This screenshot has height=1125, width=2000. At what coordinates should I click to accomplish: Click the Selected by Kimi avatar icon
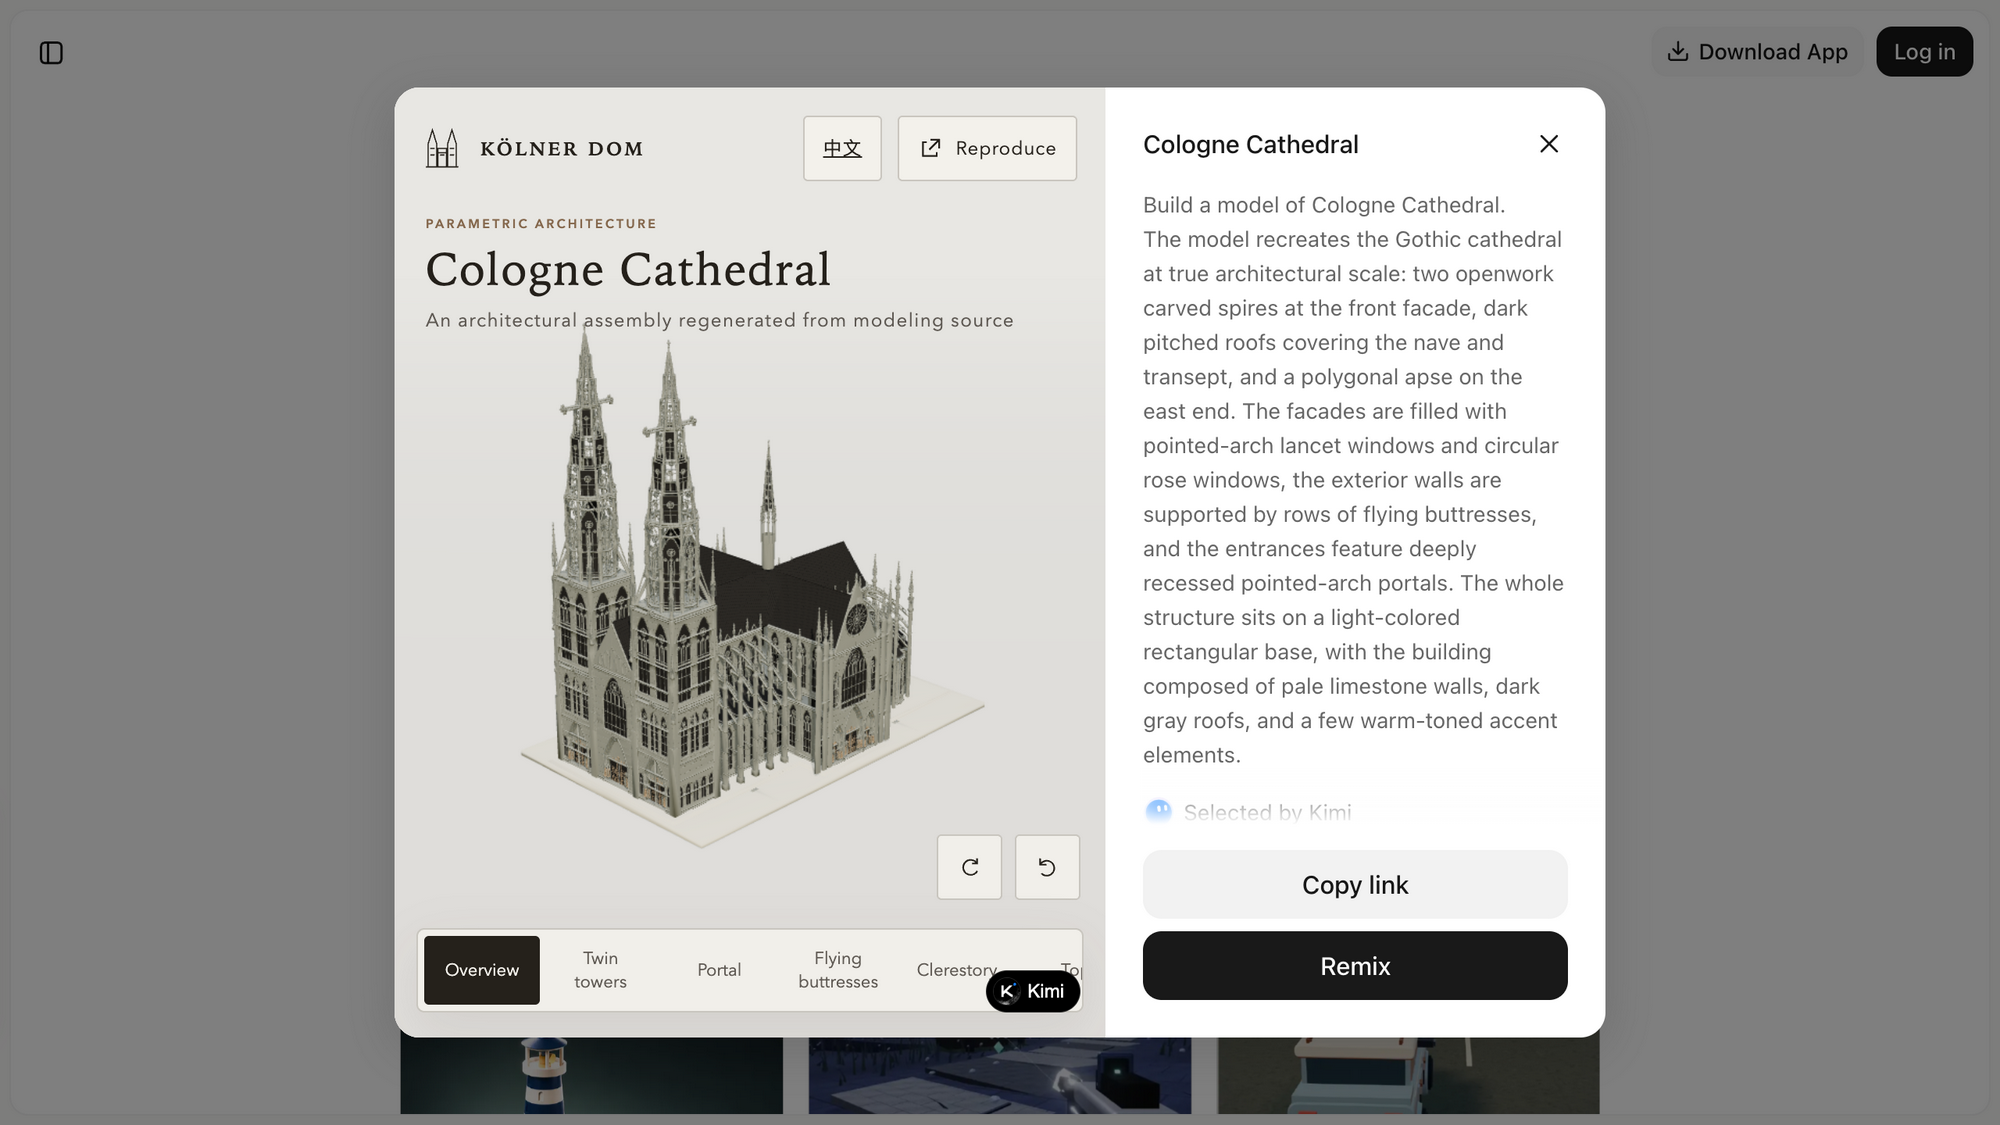[x=1158, y=812]
